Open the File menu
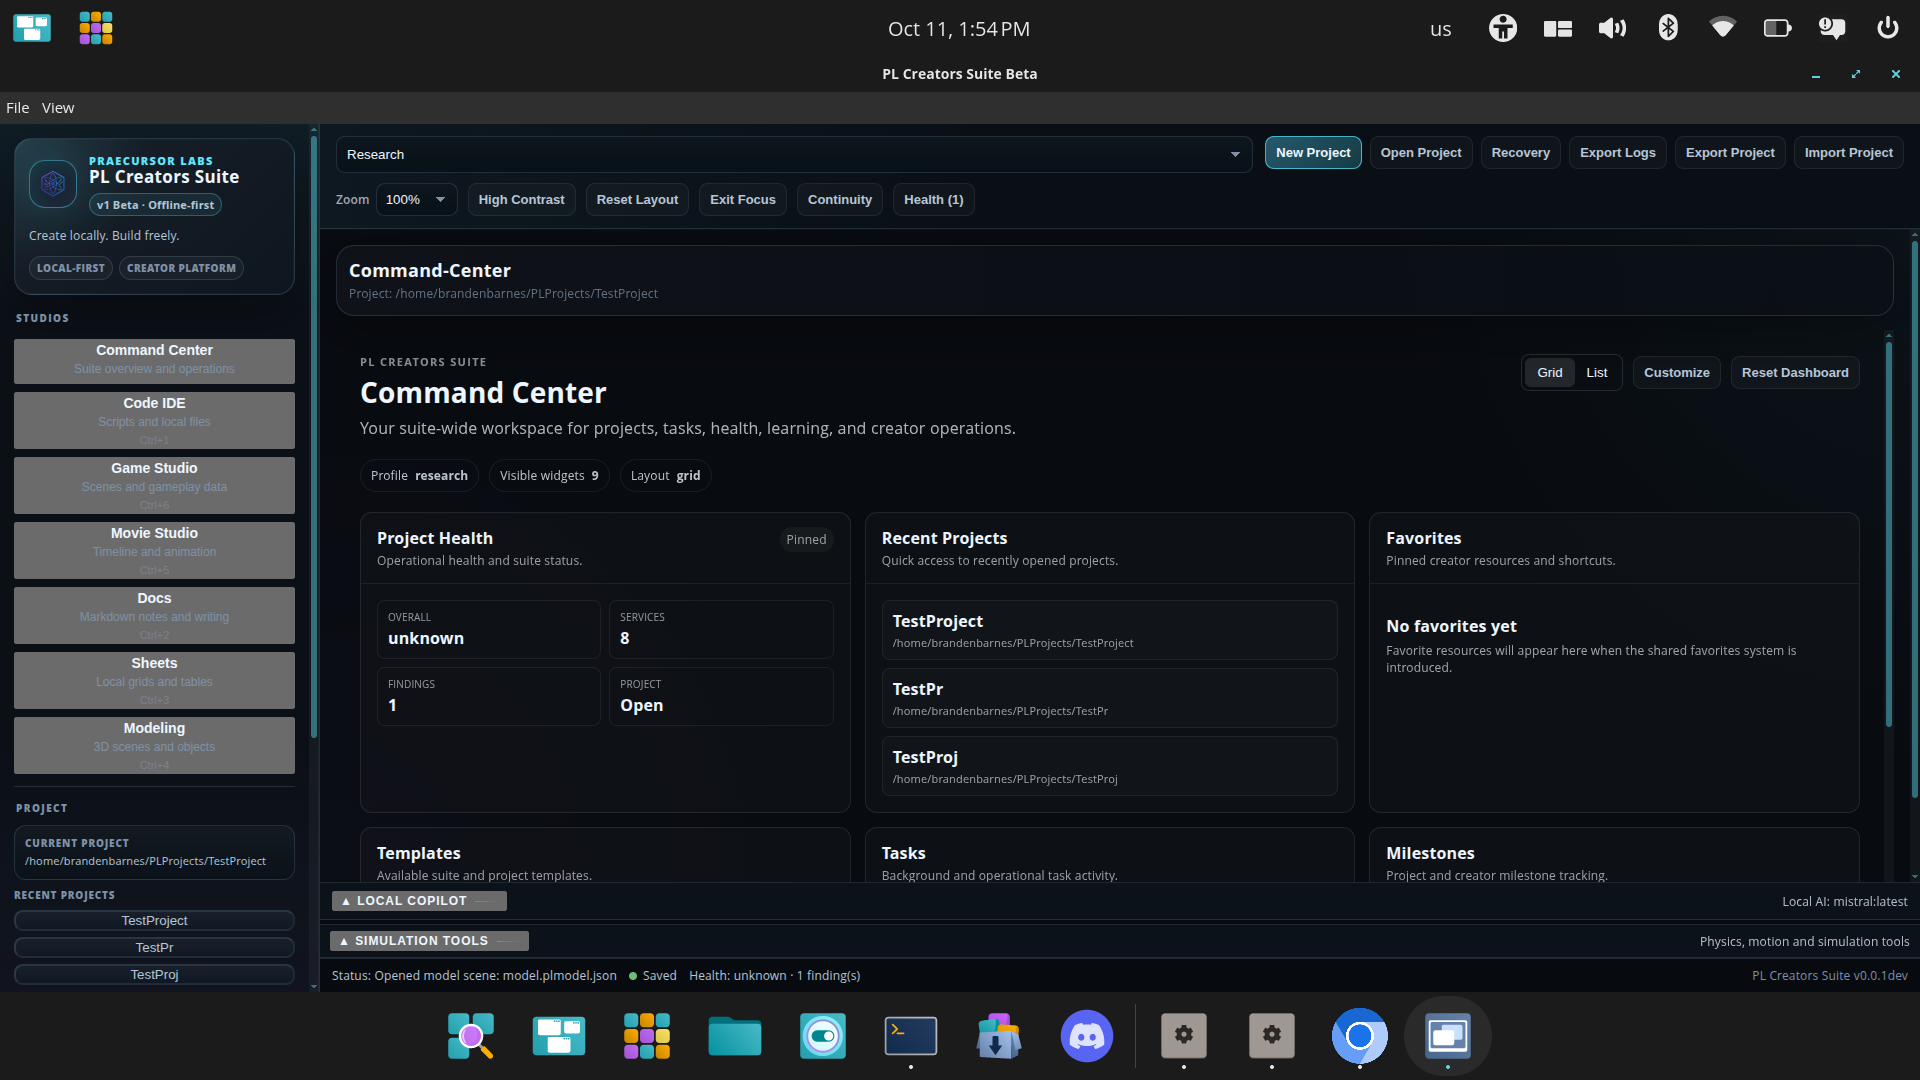Screen dimensions: 1920x1080 tap(18, 108)
